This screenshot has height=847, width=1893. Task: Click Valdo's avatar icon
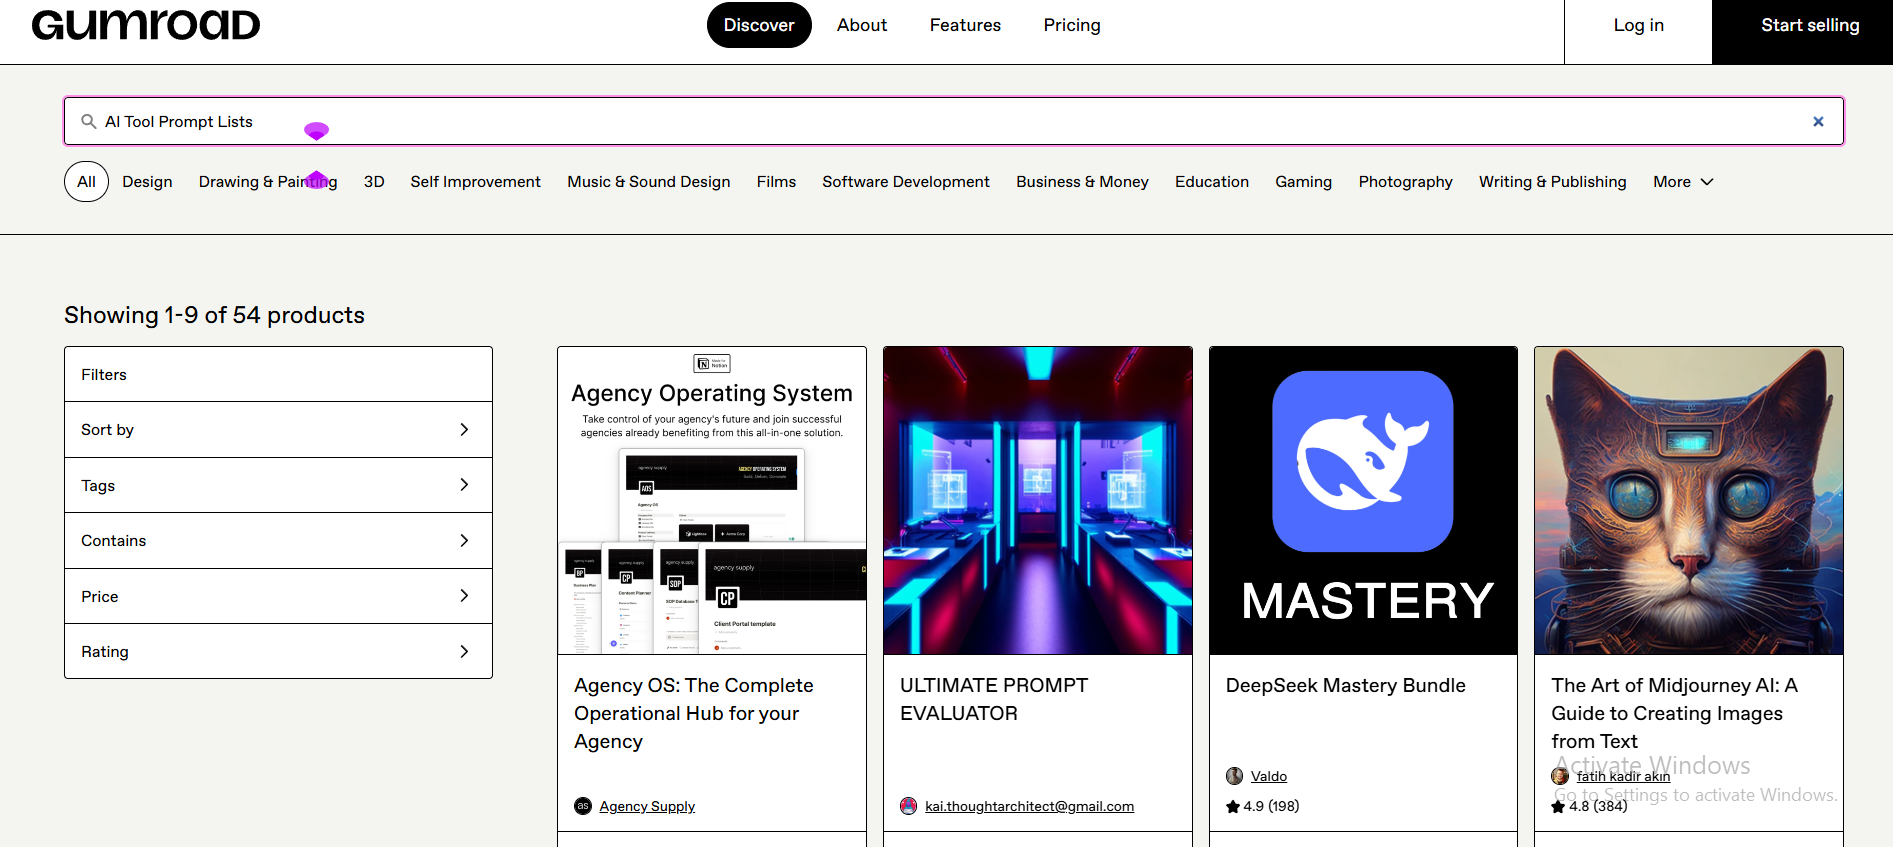[1234, 776]
